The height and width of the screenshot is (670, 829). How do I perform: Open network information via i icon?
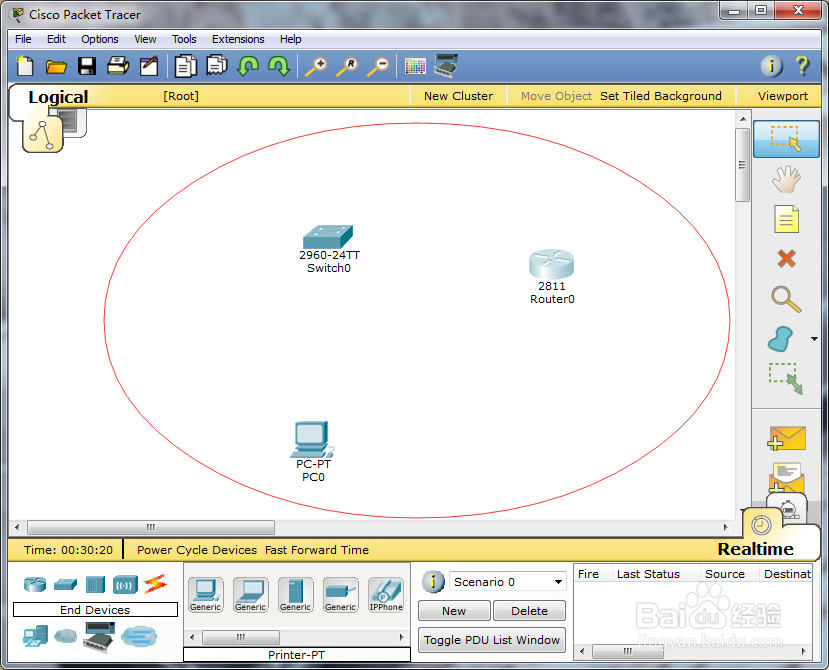771,66
